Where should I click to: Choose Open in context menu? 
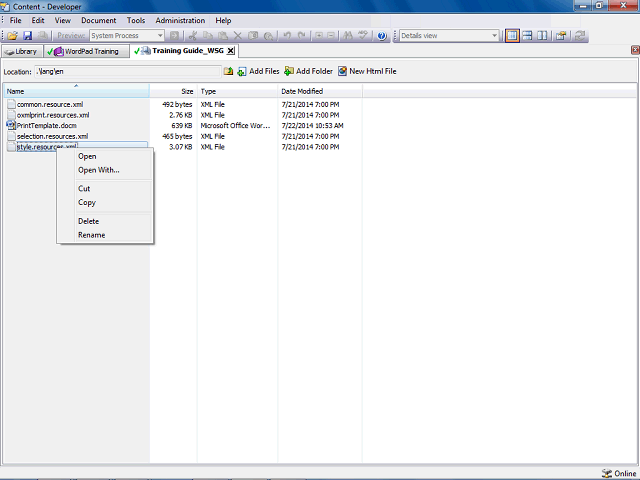[x=87, y=156]
